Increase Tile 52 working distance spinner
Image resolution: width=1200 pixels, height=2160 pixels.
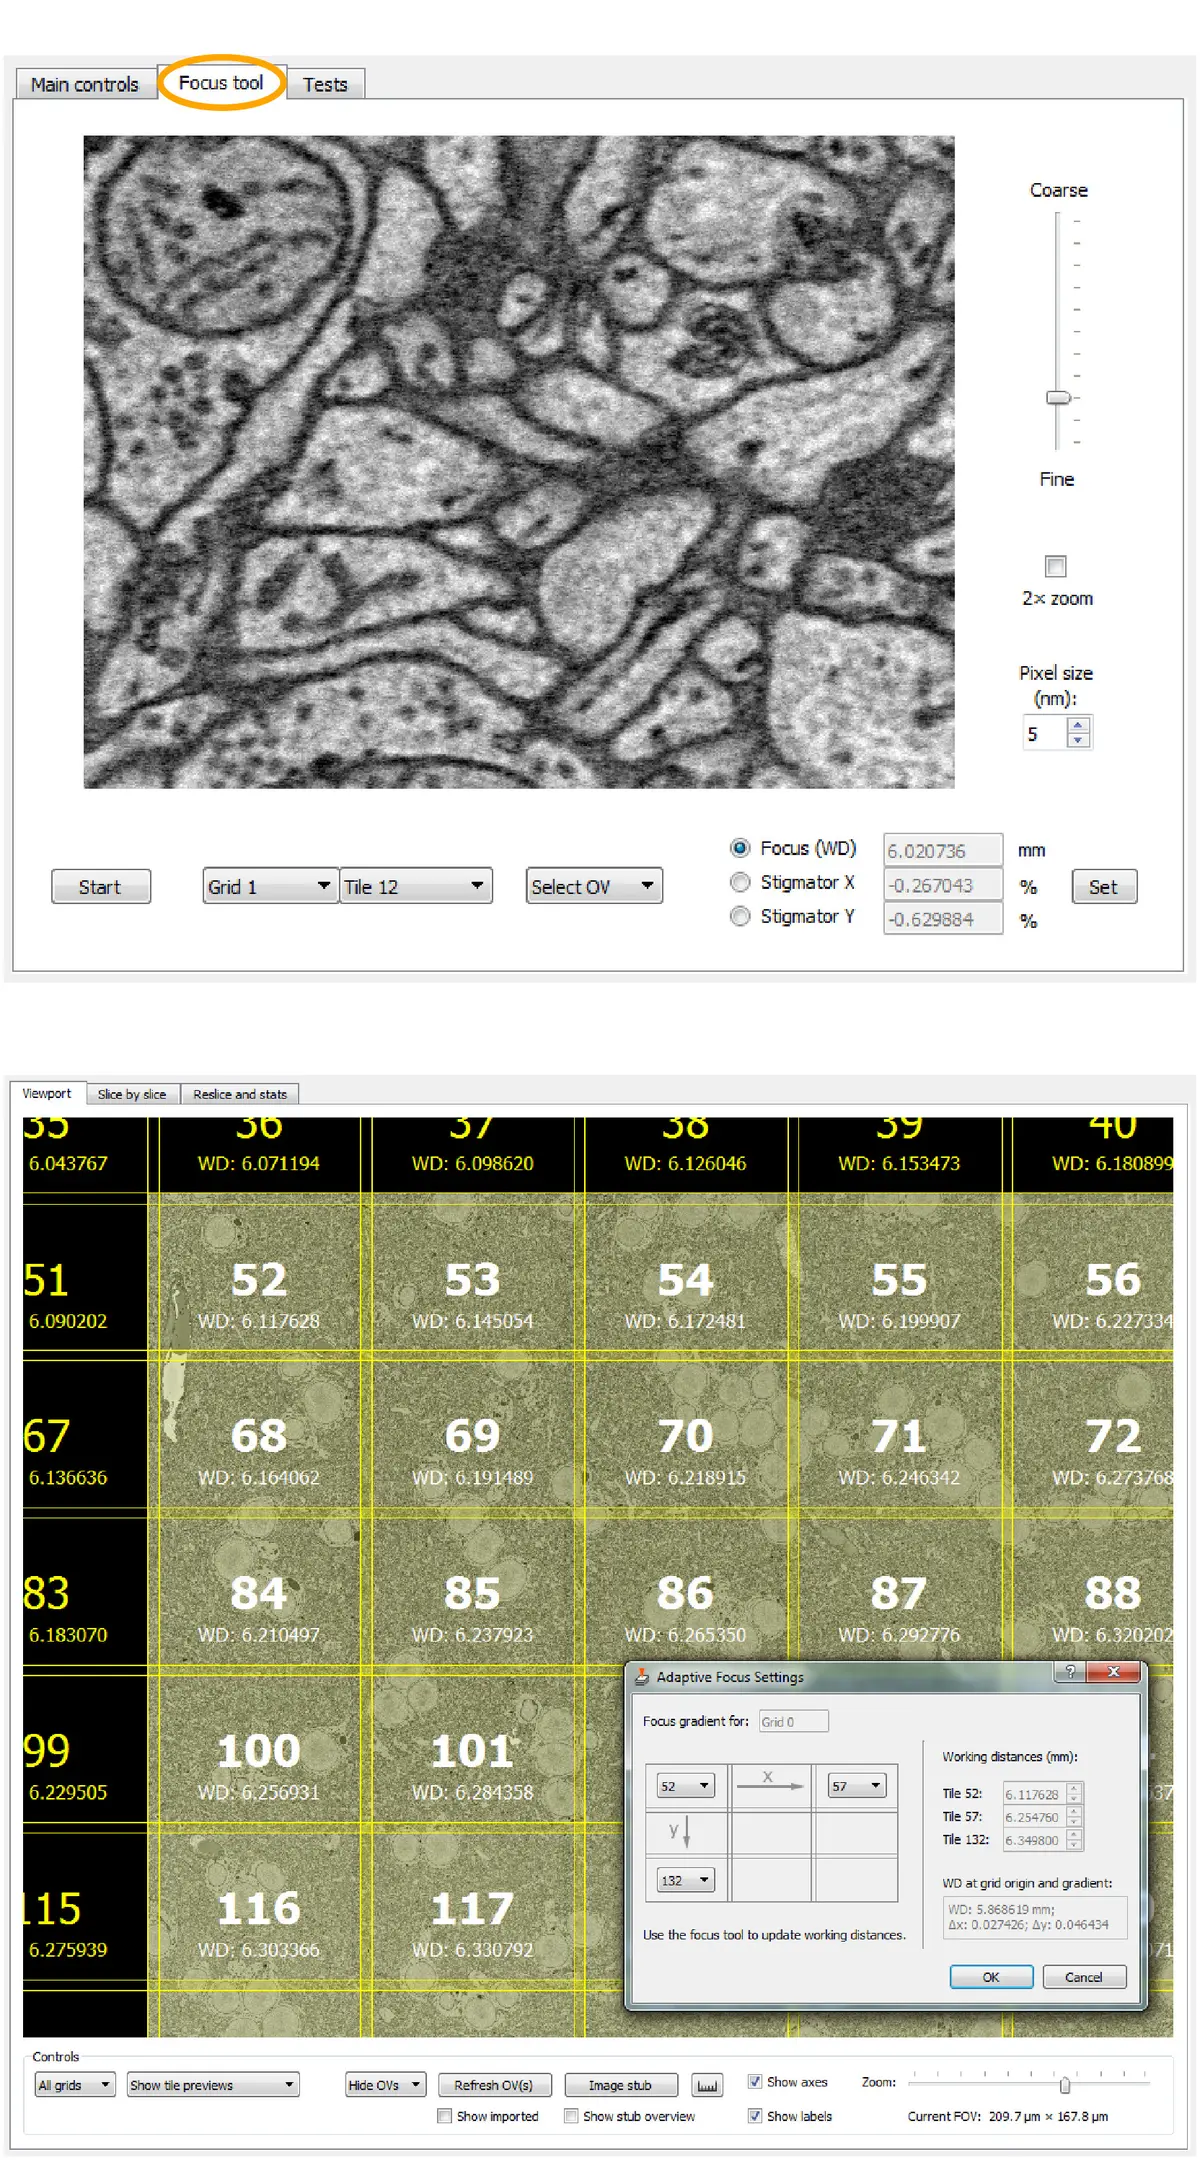click(x=1075, y=1789)
